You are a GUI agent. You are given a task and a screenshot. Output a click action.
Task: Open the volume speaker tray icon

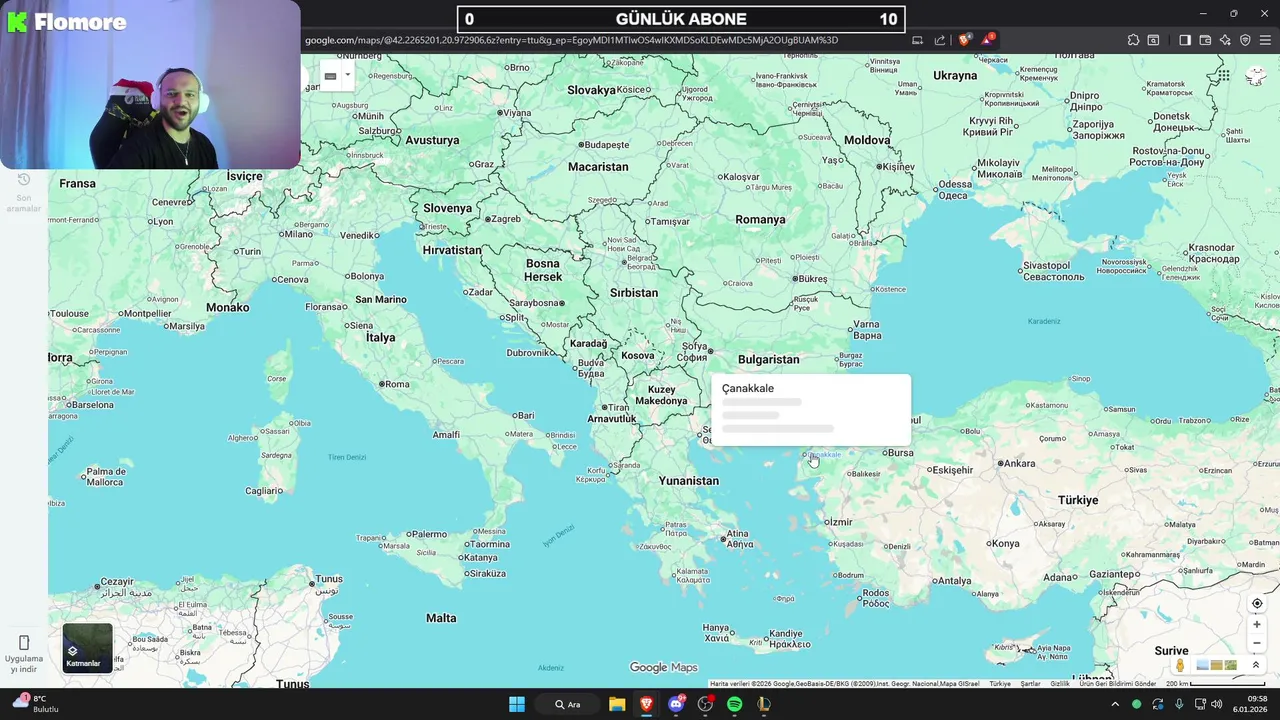point(1217,704)
